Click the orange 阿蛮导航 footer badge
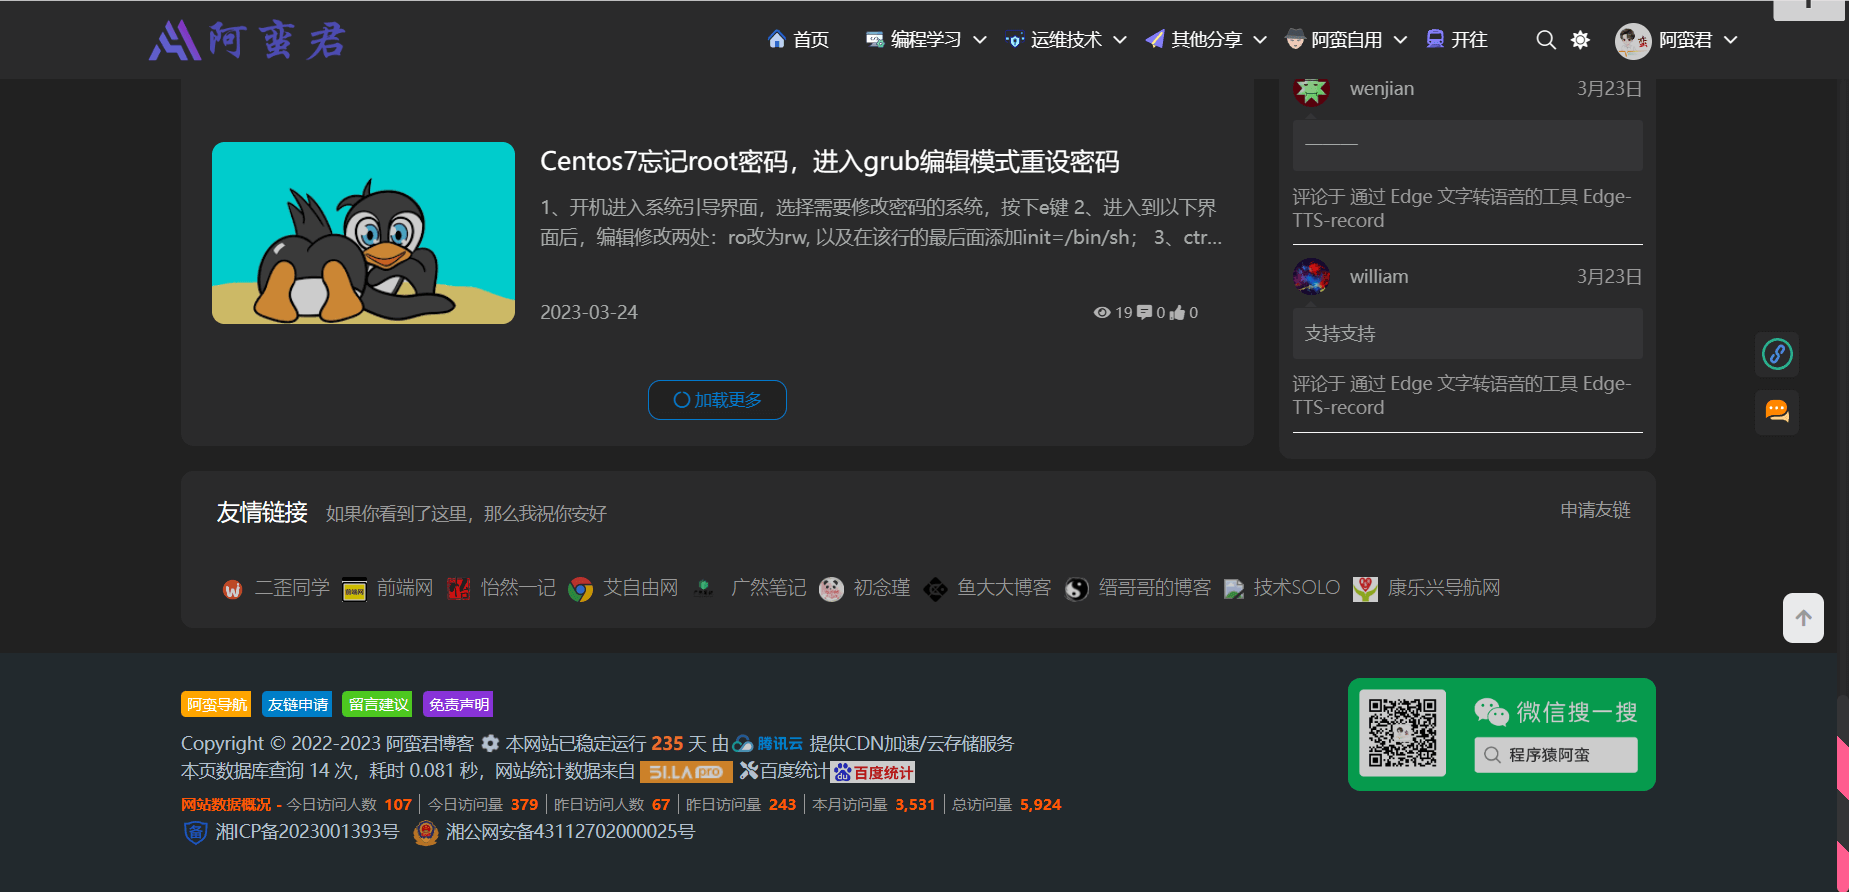Screen dimensions: 1849x892 [x=216, y=705]
